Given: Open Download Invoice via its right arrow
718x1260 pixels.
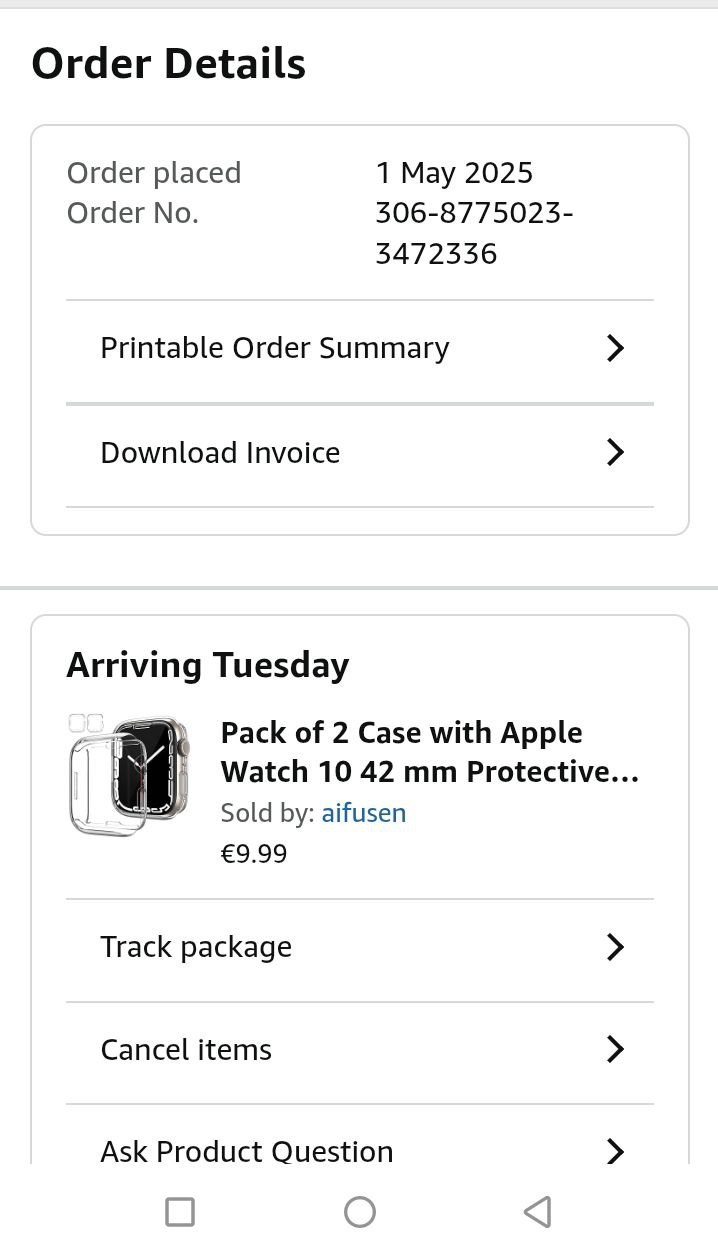Looking at the screenshot, I should [x=615, y=452].
